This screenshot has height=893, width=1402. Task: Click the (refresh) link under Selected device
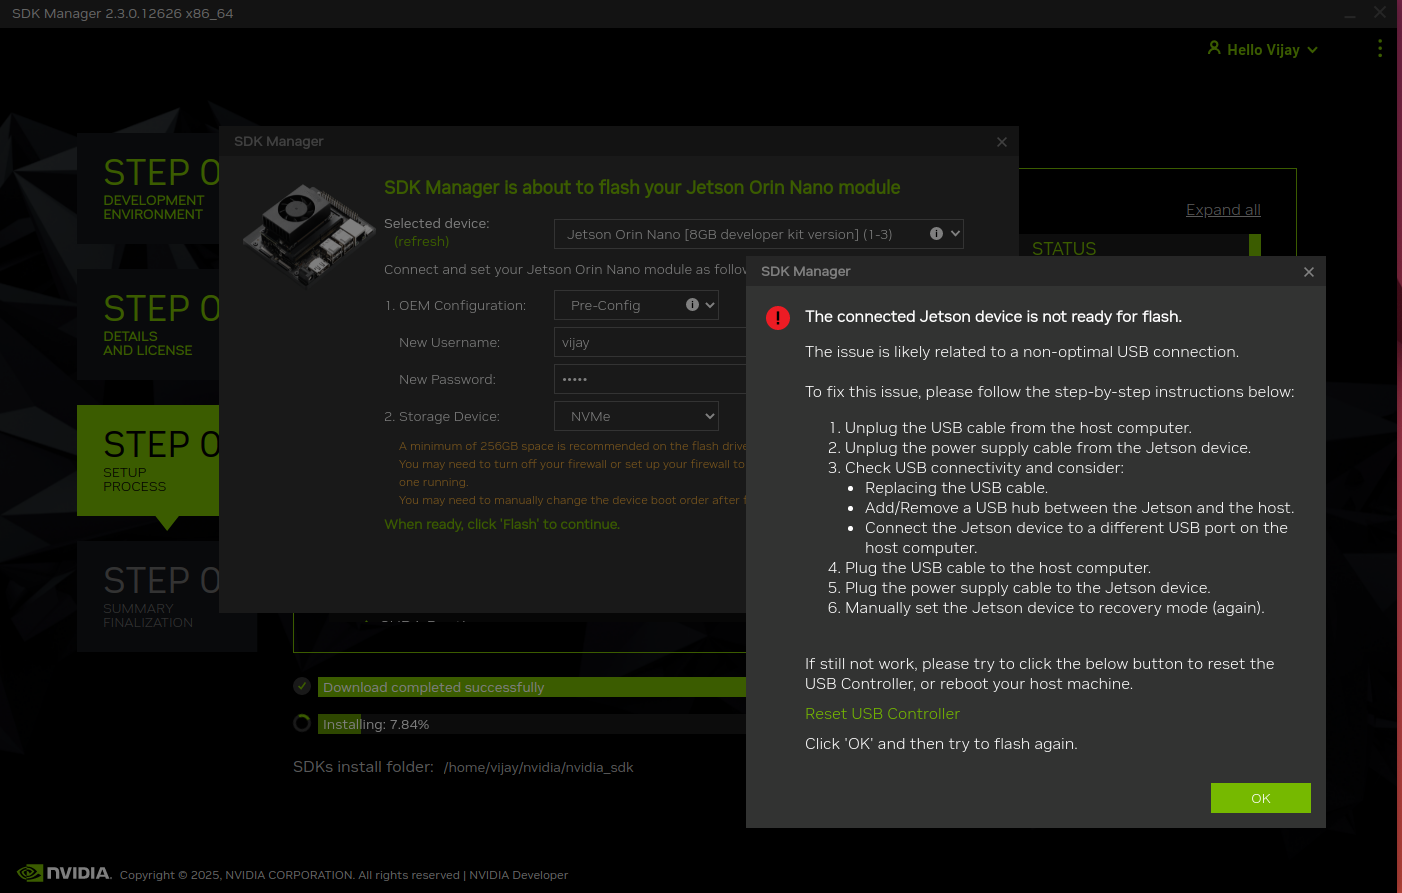(x=422, y=242)
